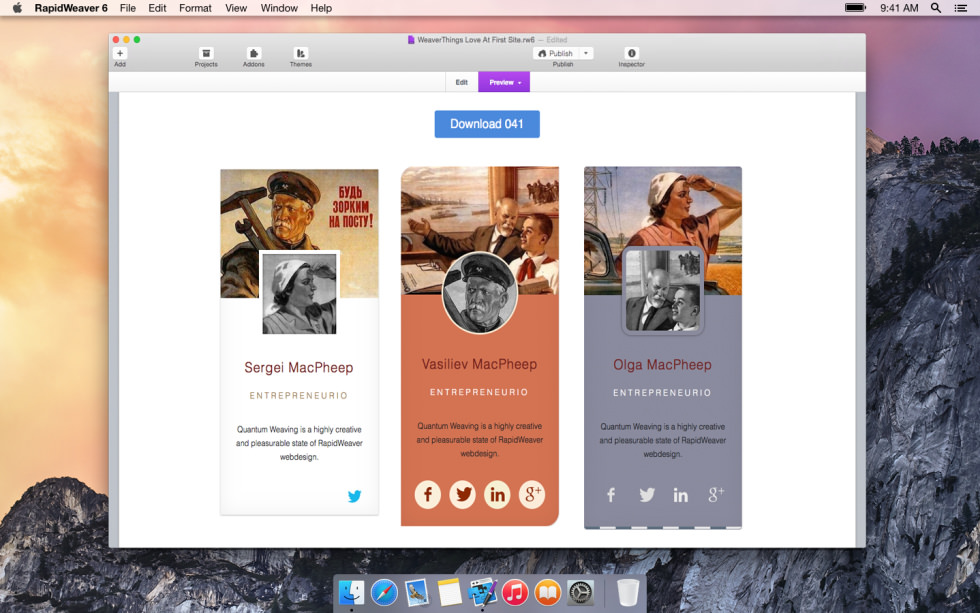The height and width of the screenshot is (613, 980).
Task: Click the Publish button
Action: pyautogui.click(x=556, y=54)
